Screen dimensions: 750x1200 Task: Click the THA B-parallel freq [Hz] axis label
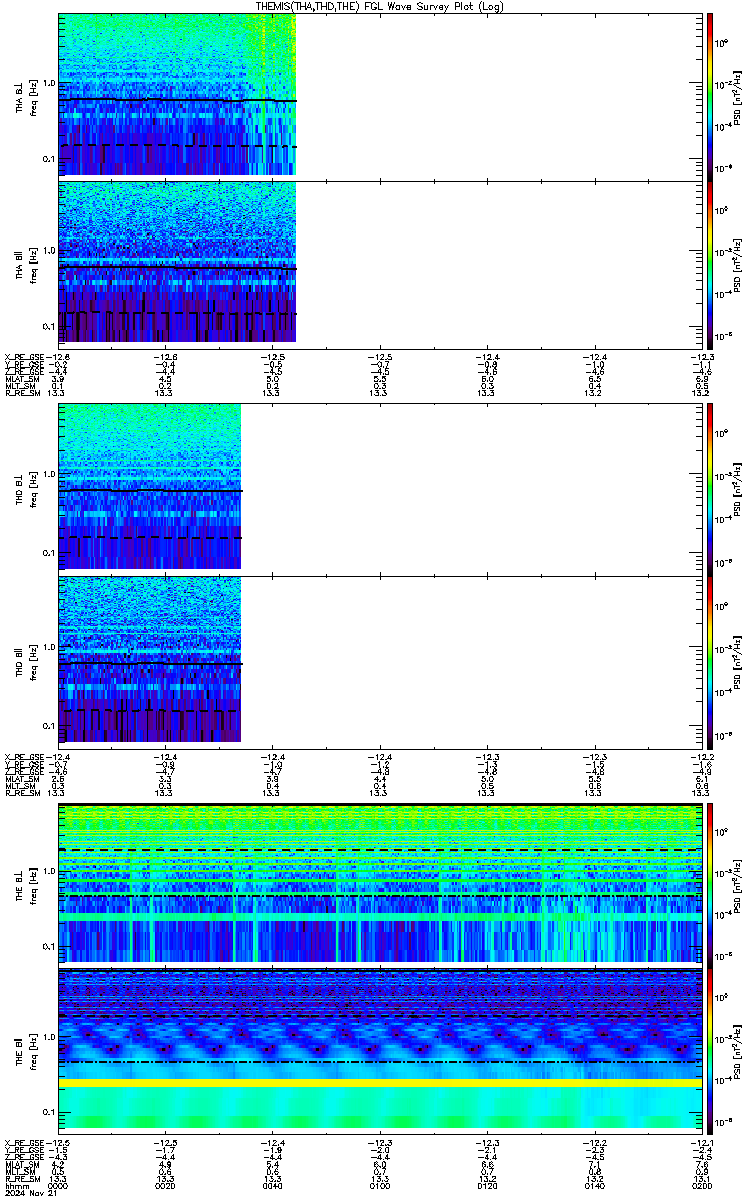tap(32, 265)
